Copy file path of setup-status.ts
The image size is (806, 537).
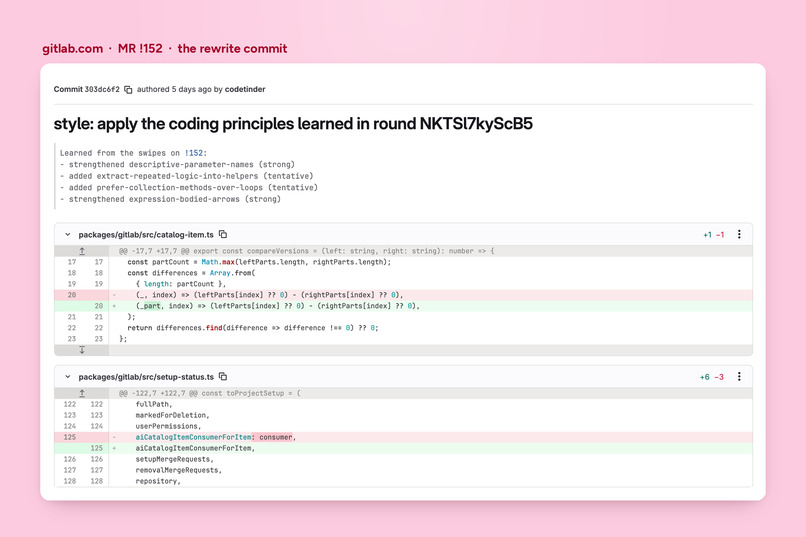point(223,377)
